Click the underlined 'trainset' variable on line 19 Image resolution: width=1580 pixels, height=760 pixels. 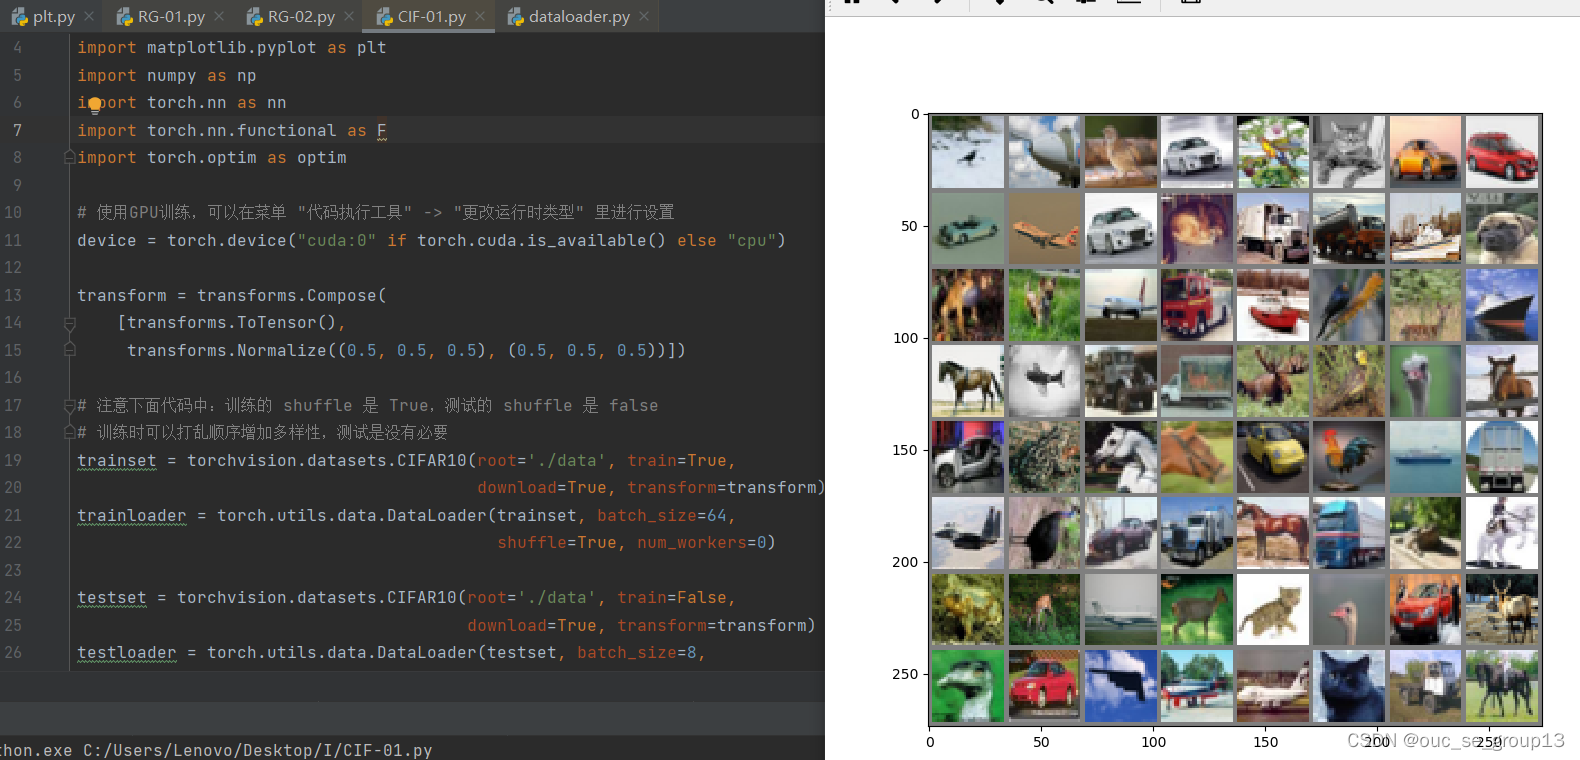click(x=117, y=460)
